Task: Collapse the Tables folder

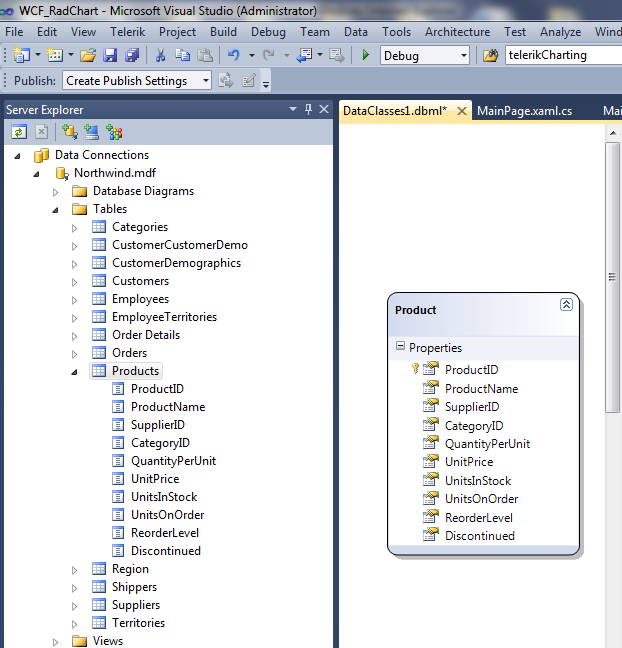Action: click(x=55, y=210)
